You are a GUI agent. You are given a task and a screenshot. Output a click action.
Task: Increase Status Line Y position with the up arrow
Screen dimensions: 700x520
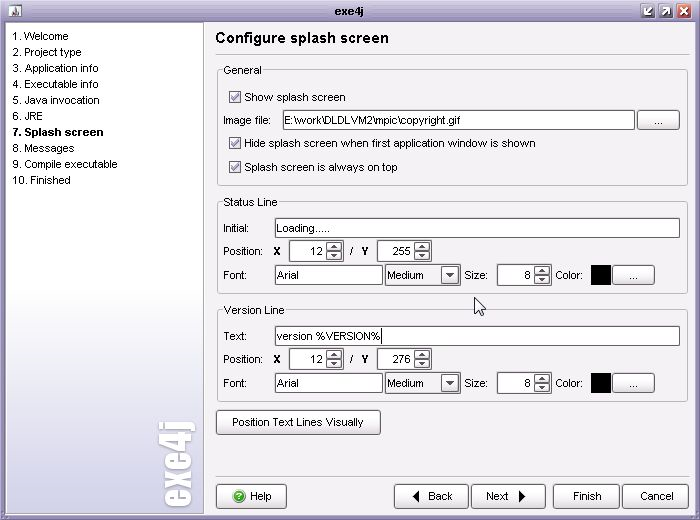[421, 246]
